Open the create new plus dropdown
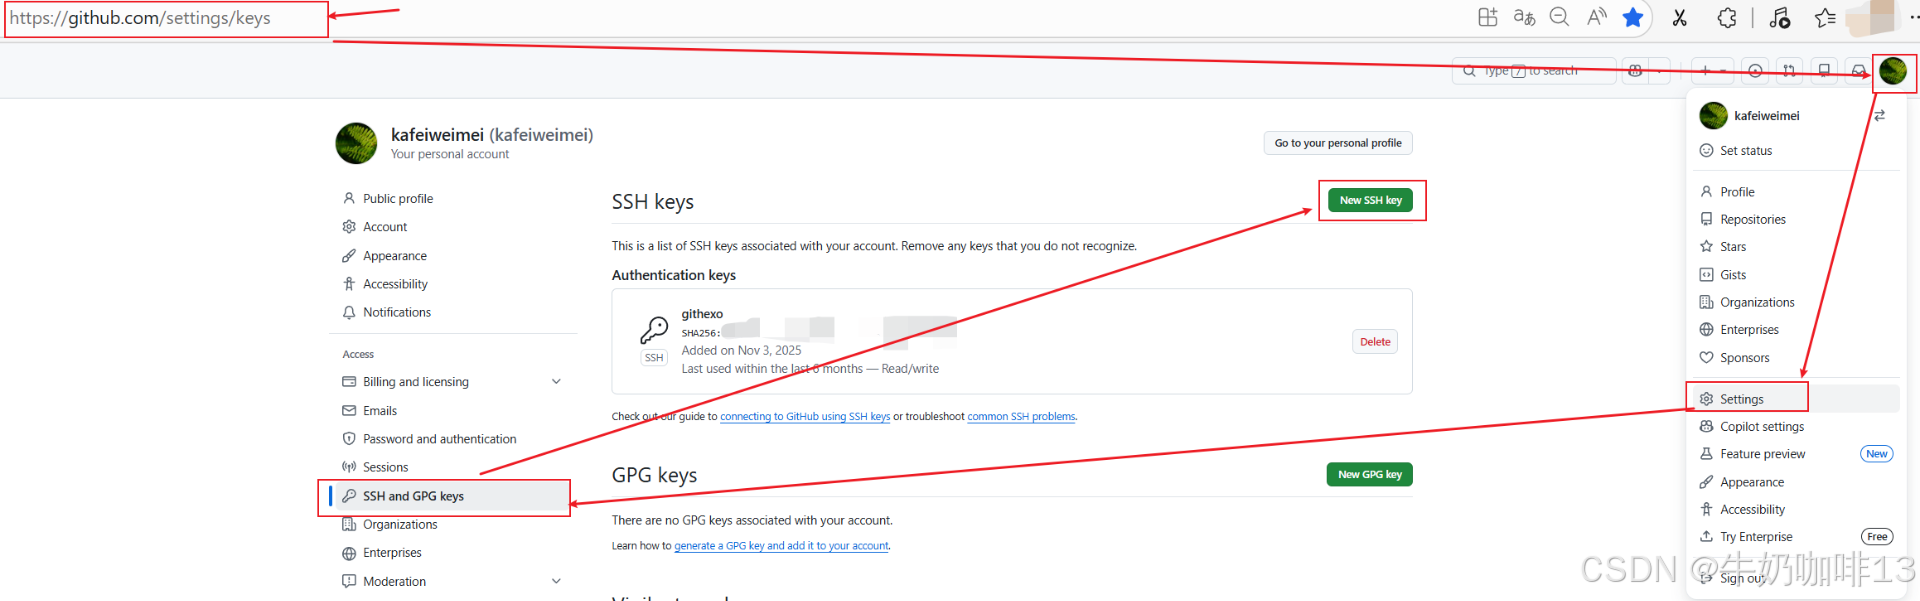The image size is (1920, 601). (x=1712, y=71)
